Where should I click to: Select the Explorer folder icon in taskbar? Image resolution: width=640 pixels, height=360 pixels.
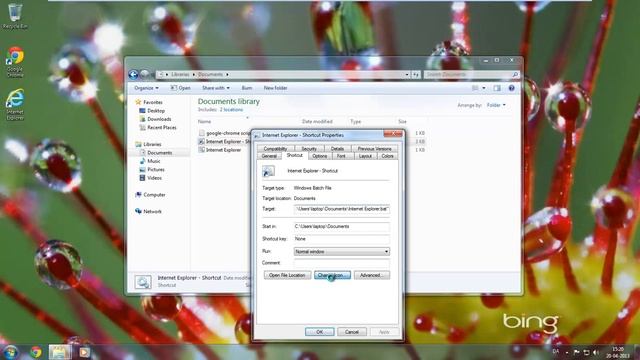pyautogui.click(x=60, y=352)
